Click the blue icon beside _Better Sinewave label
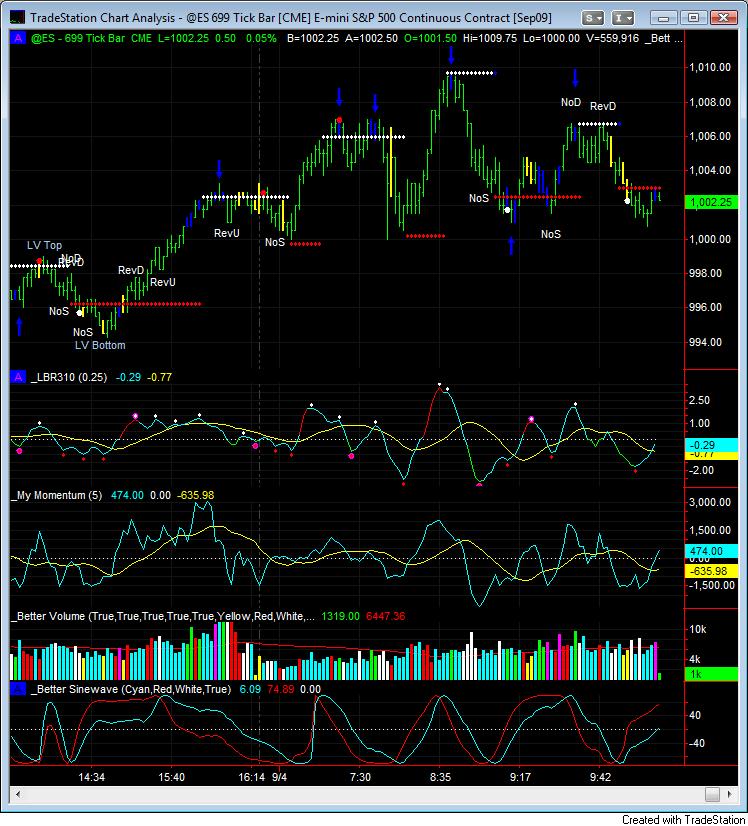Screen dimensions: 748x826 [x=18, y=689]
